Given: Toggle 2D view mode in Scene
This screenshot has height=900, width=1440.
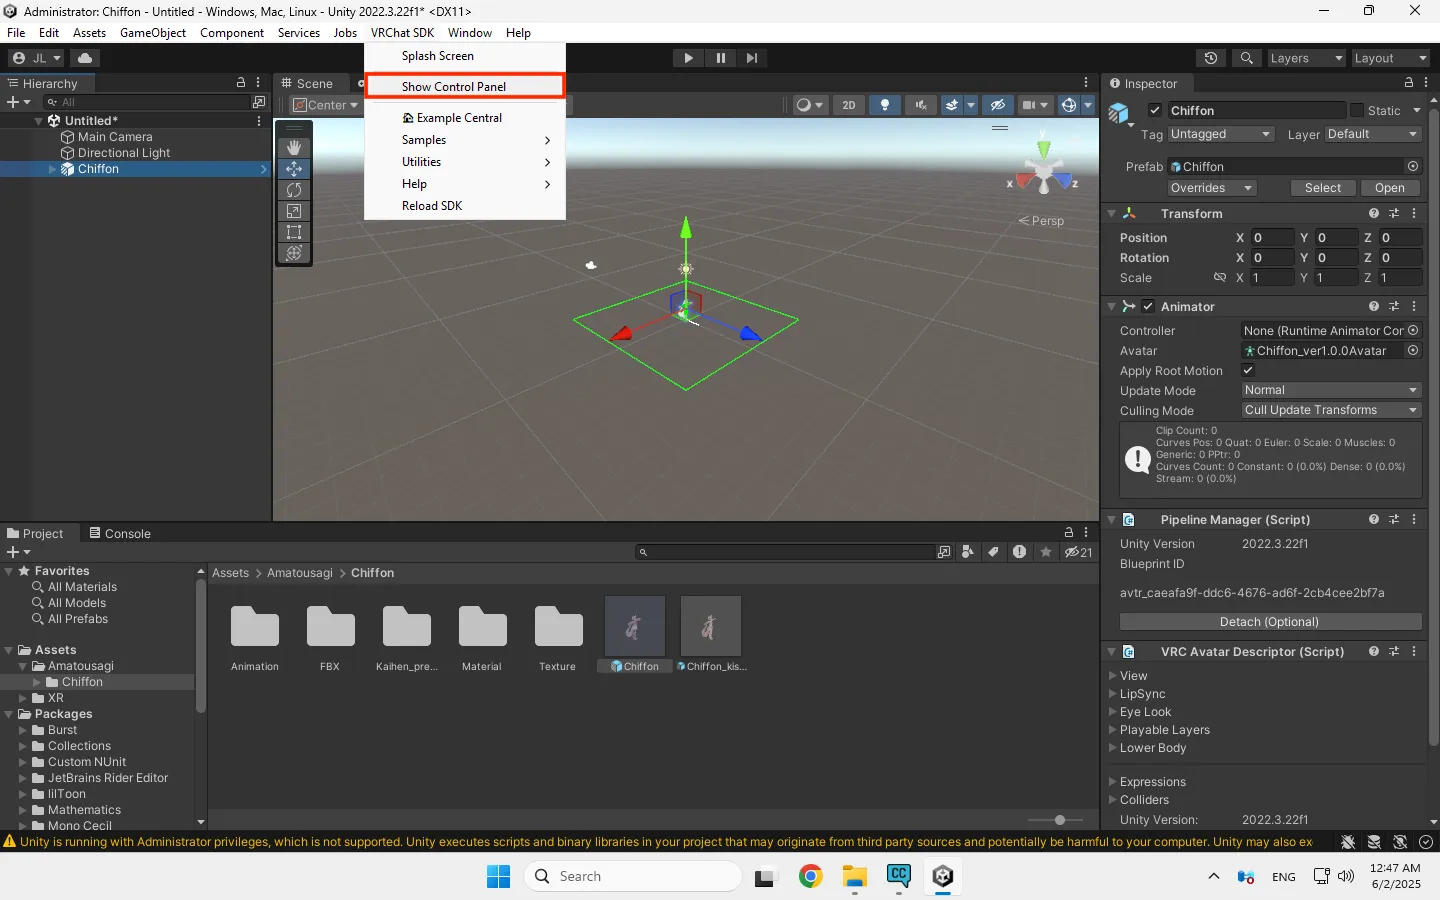Looking at the screenshot, I should pos(849,105).
